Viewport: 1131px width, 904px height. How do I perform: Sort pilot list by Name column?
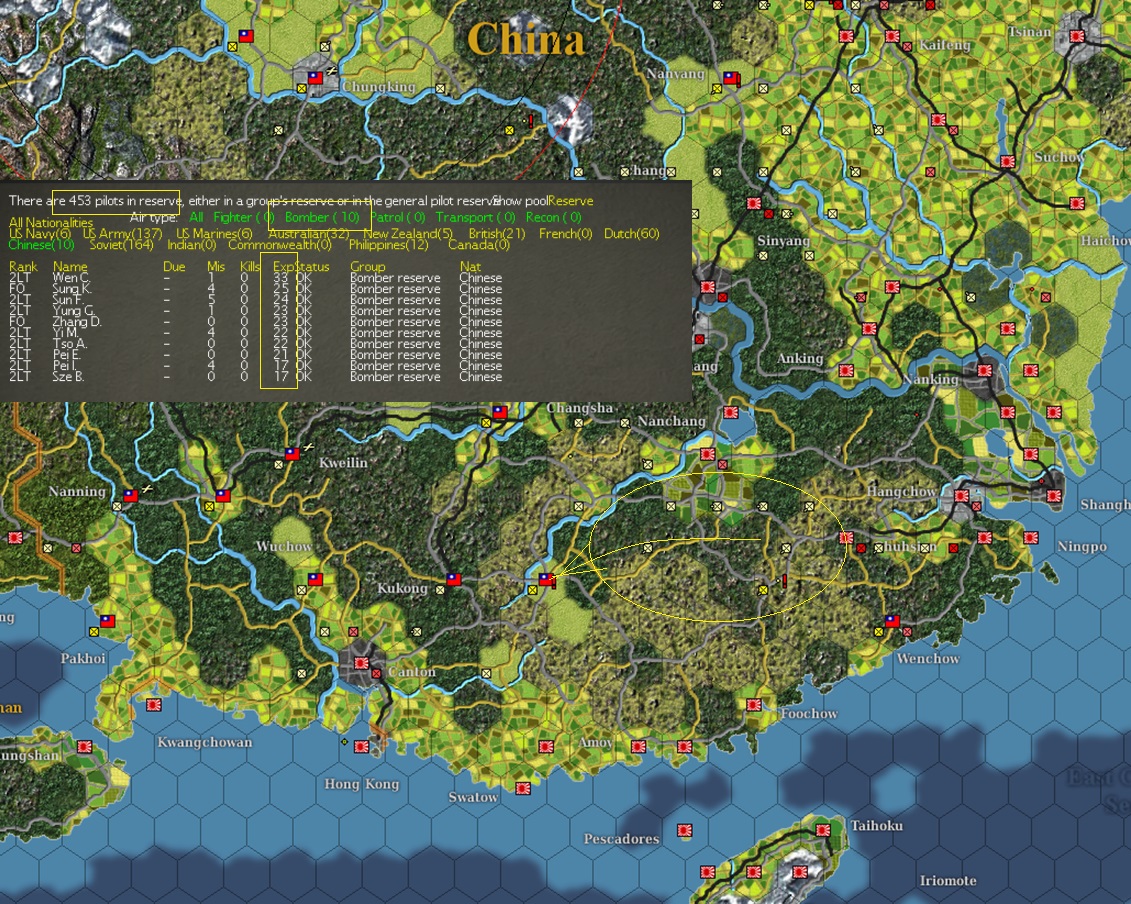coord(70,267)
